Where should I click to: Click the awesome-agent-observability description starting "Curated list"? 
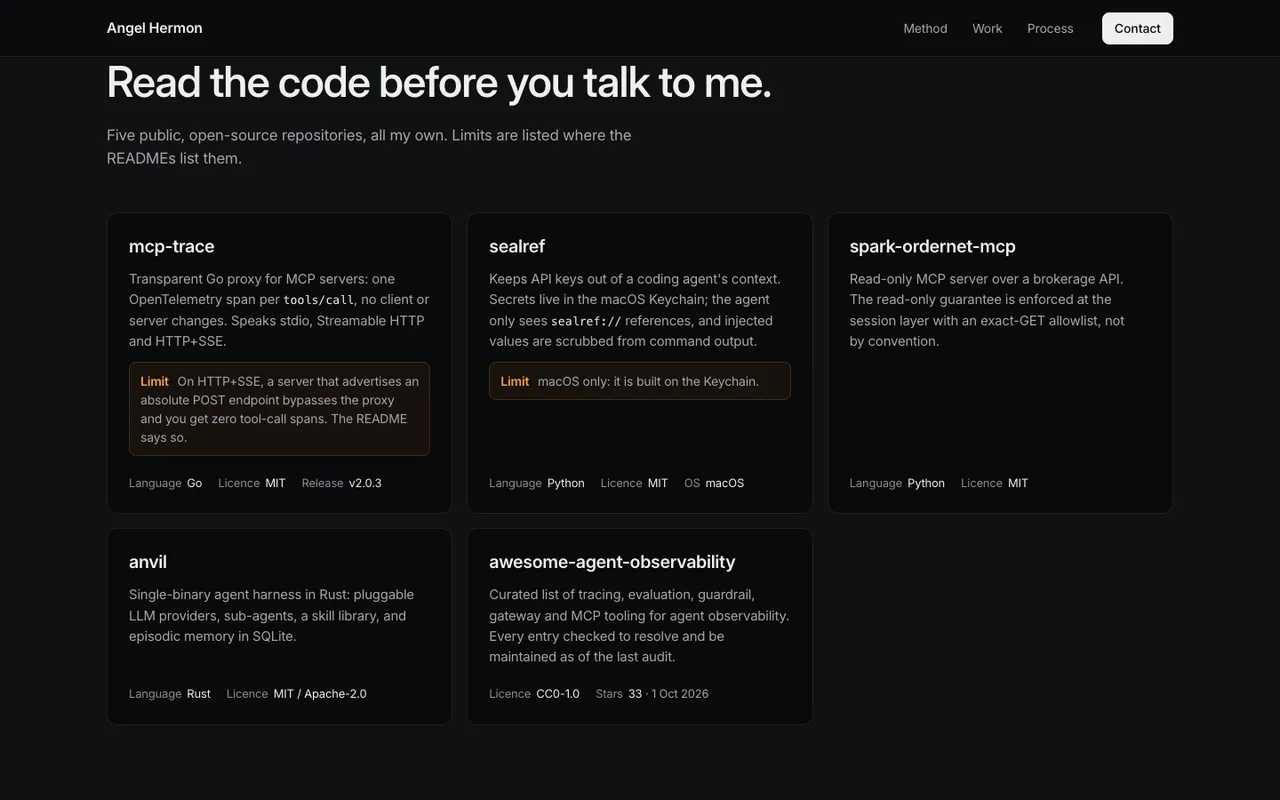[639, 626]
